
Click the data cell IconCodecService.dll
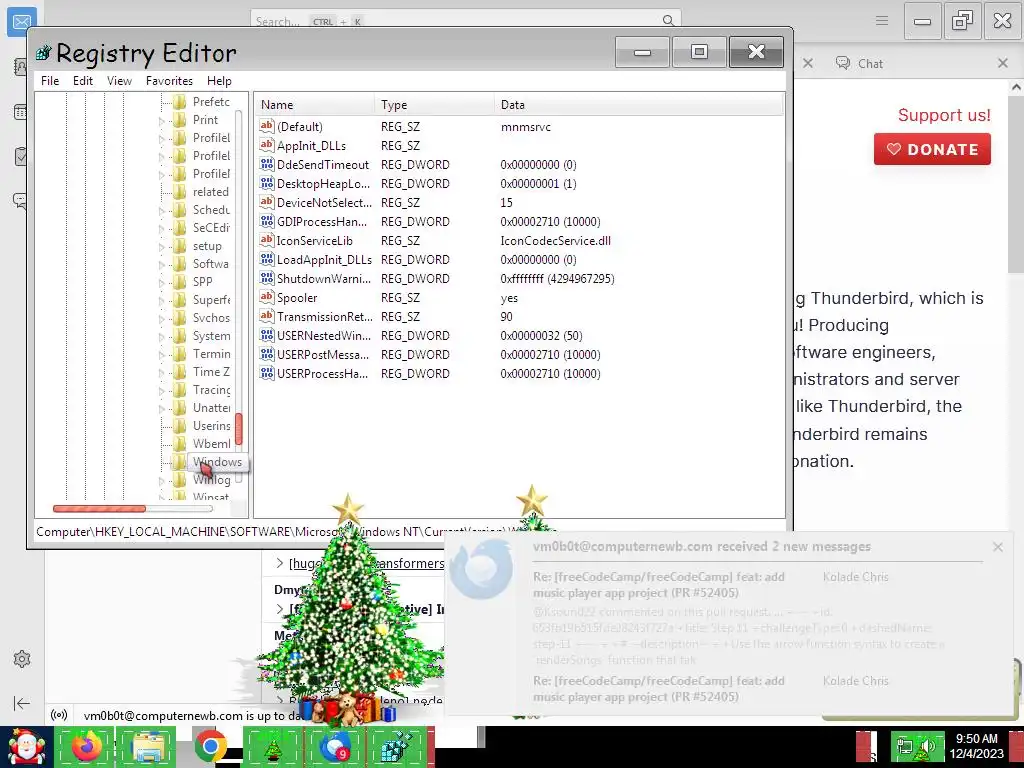click(x=556, y=240)
